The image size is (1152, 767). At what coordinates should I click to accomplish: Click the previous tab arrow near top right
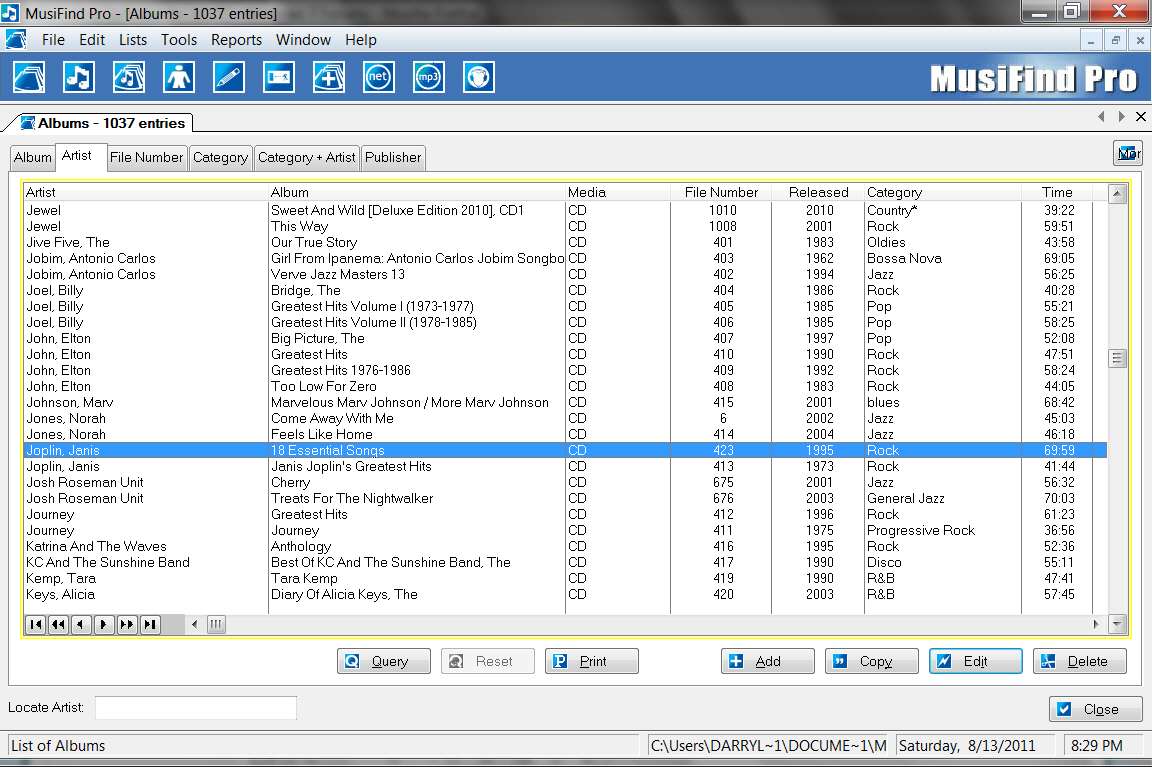1101,116
